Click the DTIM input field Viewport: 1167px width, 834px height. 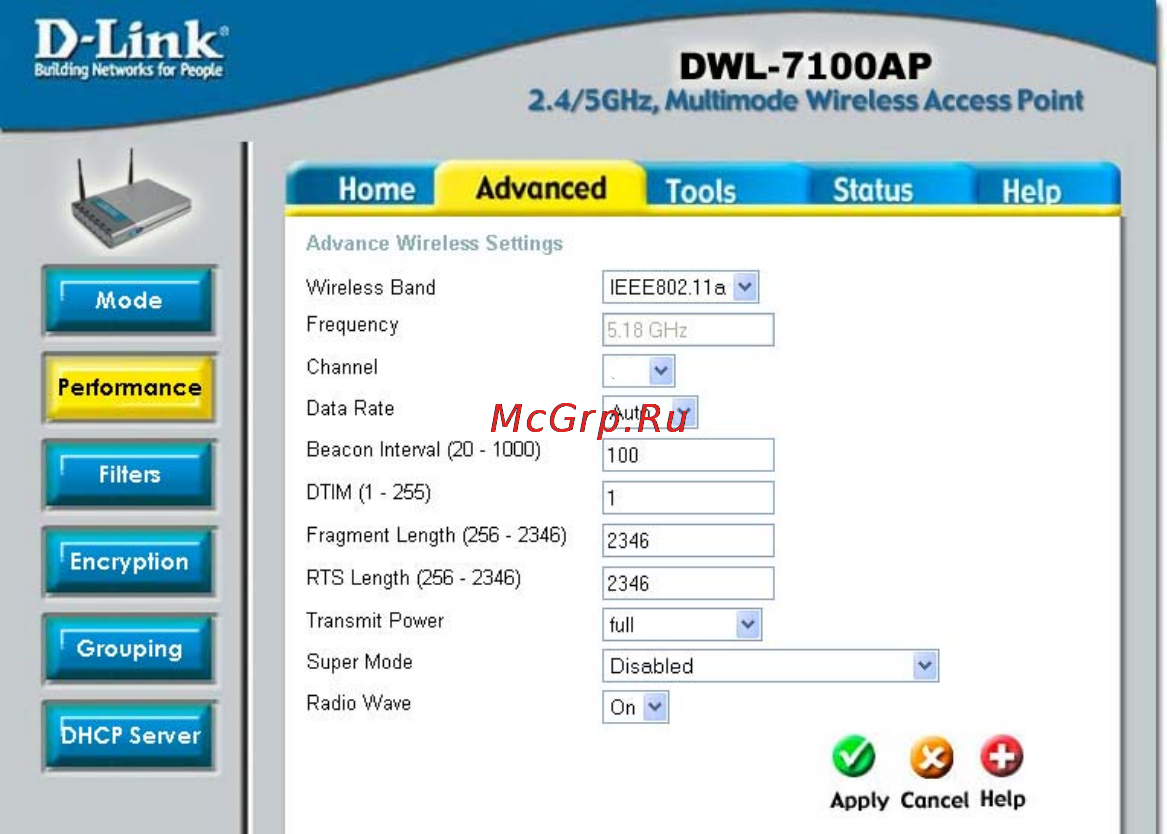click(x=688, y=498)
